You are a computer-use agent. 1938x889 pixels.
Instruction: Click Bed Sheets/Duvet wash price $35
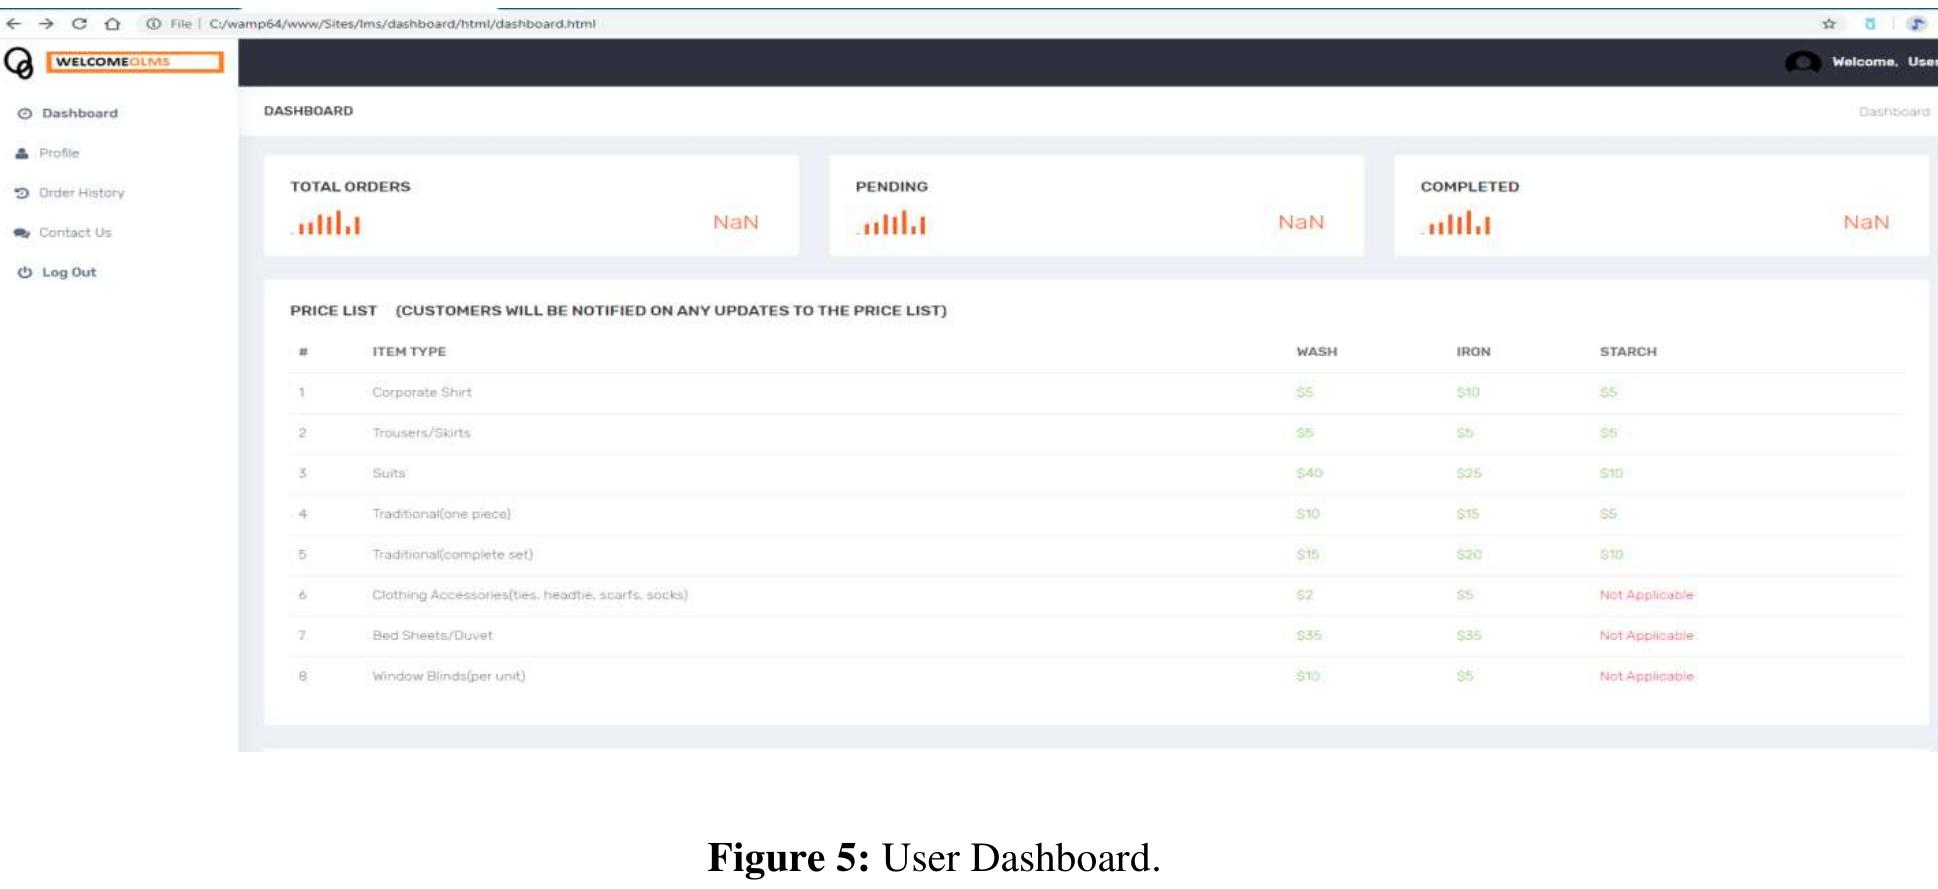1309,635
